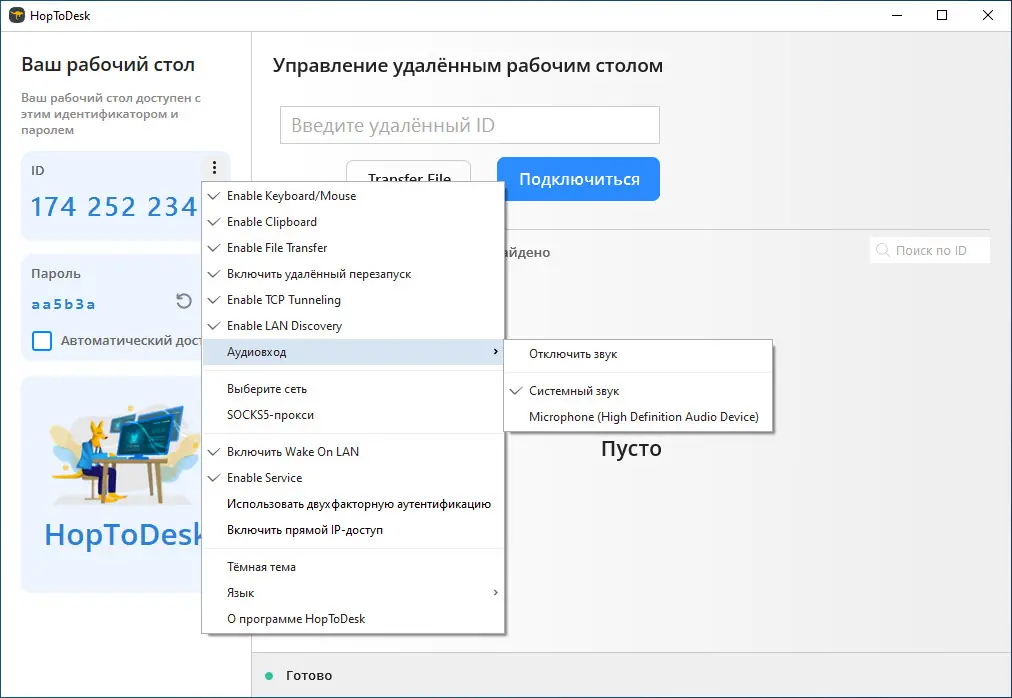Click the ID number 174 252 234
1012x698 pixels.
[x=114, y=207]
